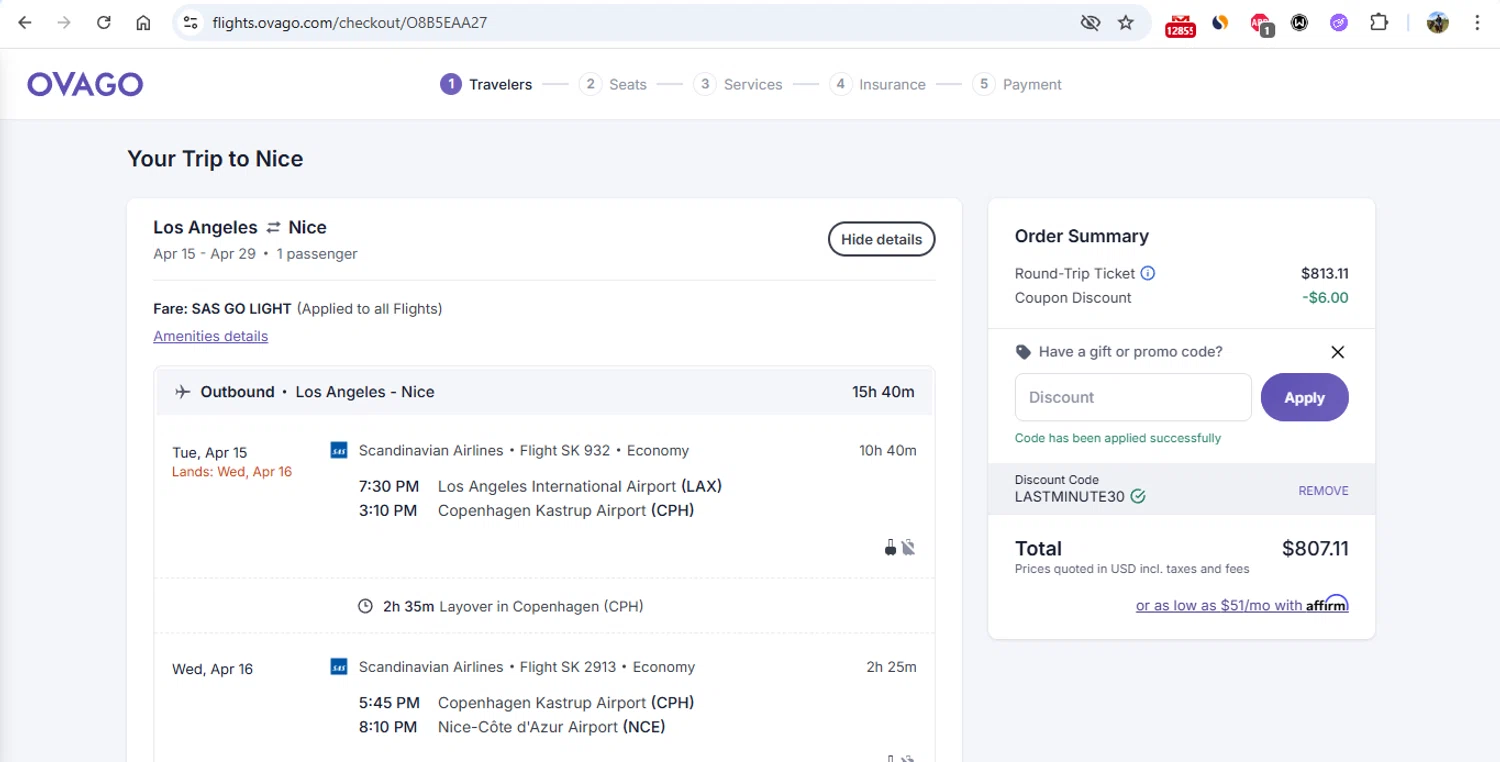Apply the discount code

click(x=1304, y=397)
